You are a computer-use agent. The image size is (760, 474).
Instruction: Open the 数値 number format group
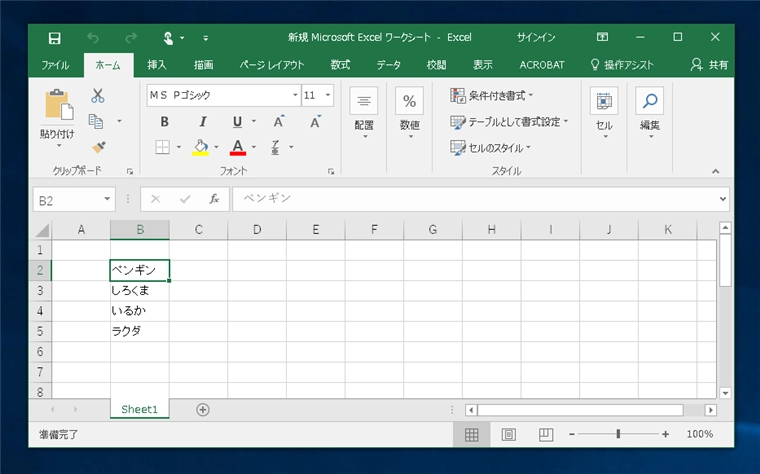click(x=410, y=114)
